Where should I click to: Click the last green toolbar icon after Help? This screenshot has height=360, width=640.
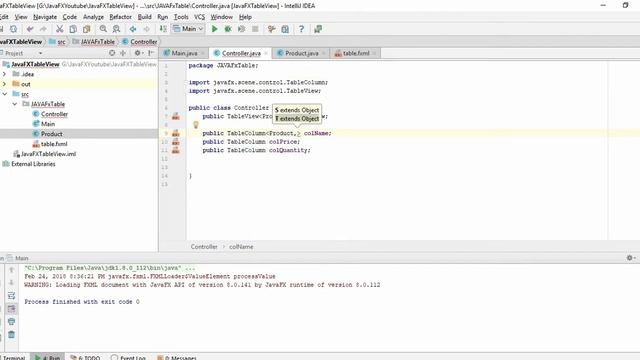pos(318,29)
